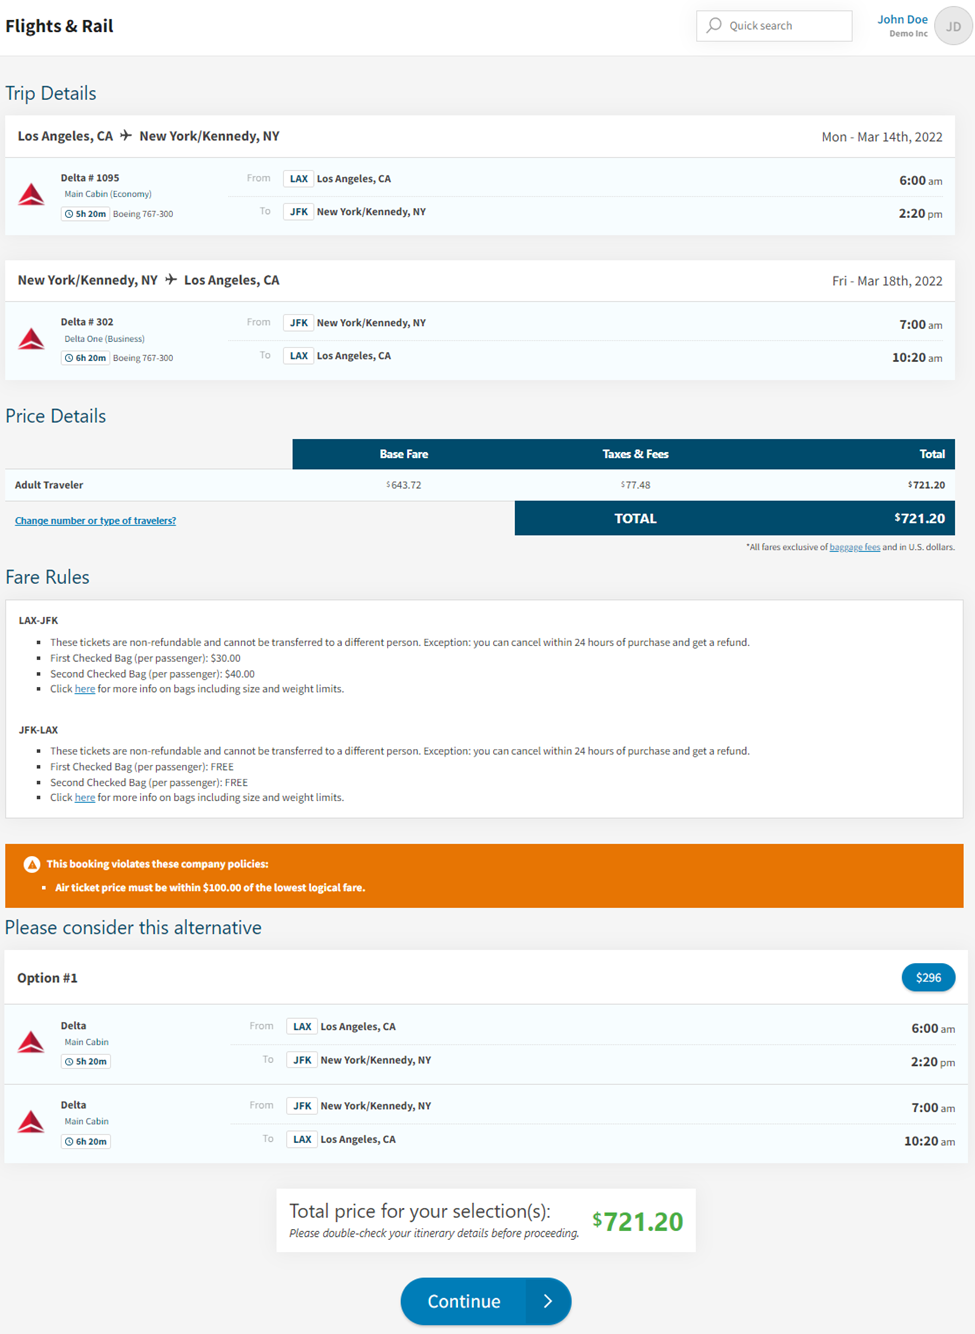Viewport: 975px width, 1334px height.
Task: Open the JD user avatar
Action: pos(954,26)
